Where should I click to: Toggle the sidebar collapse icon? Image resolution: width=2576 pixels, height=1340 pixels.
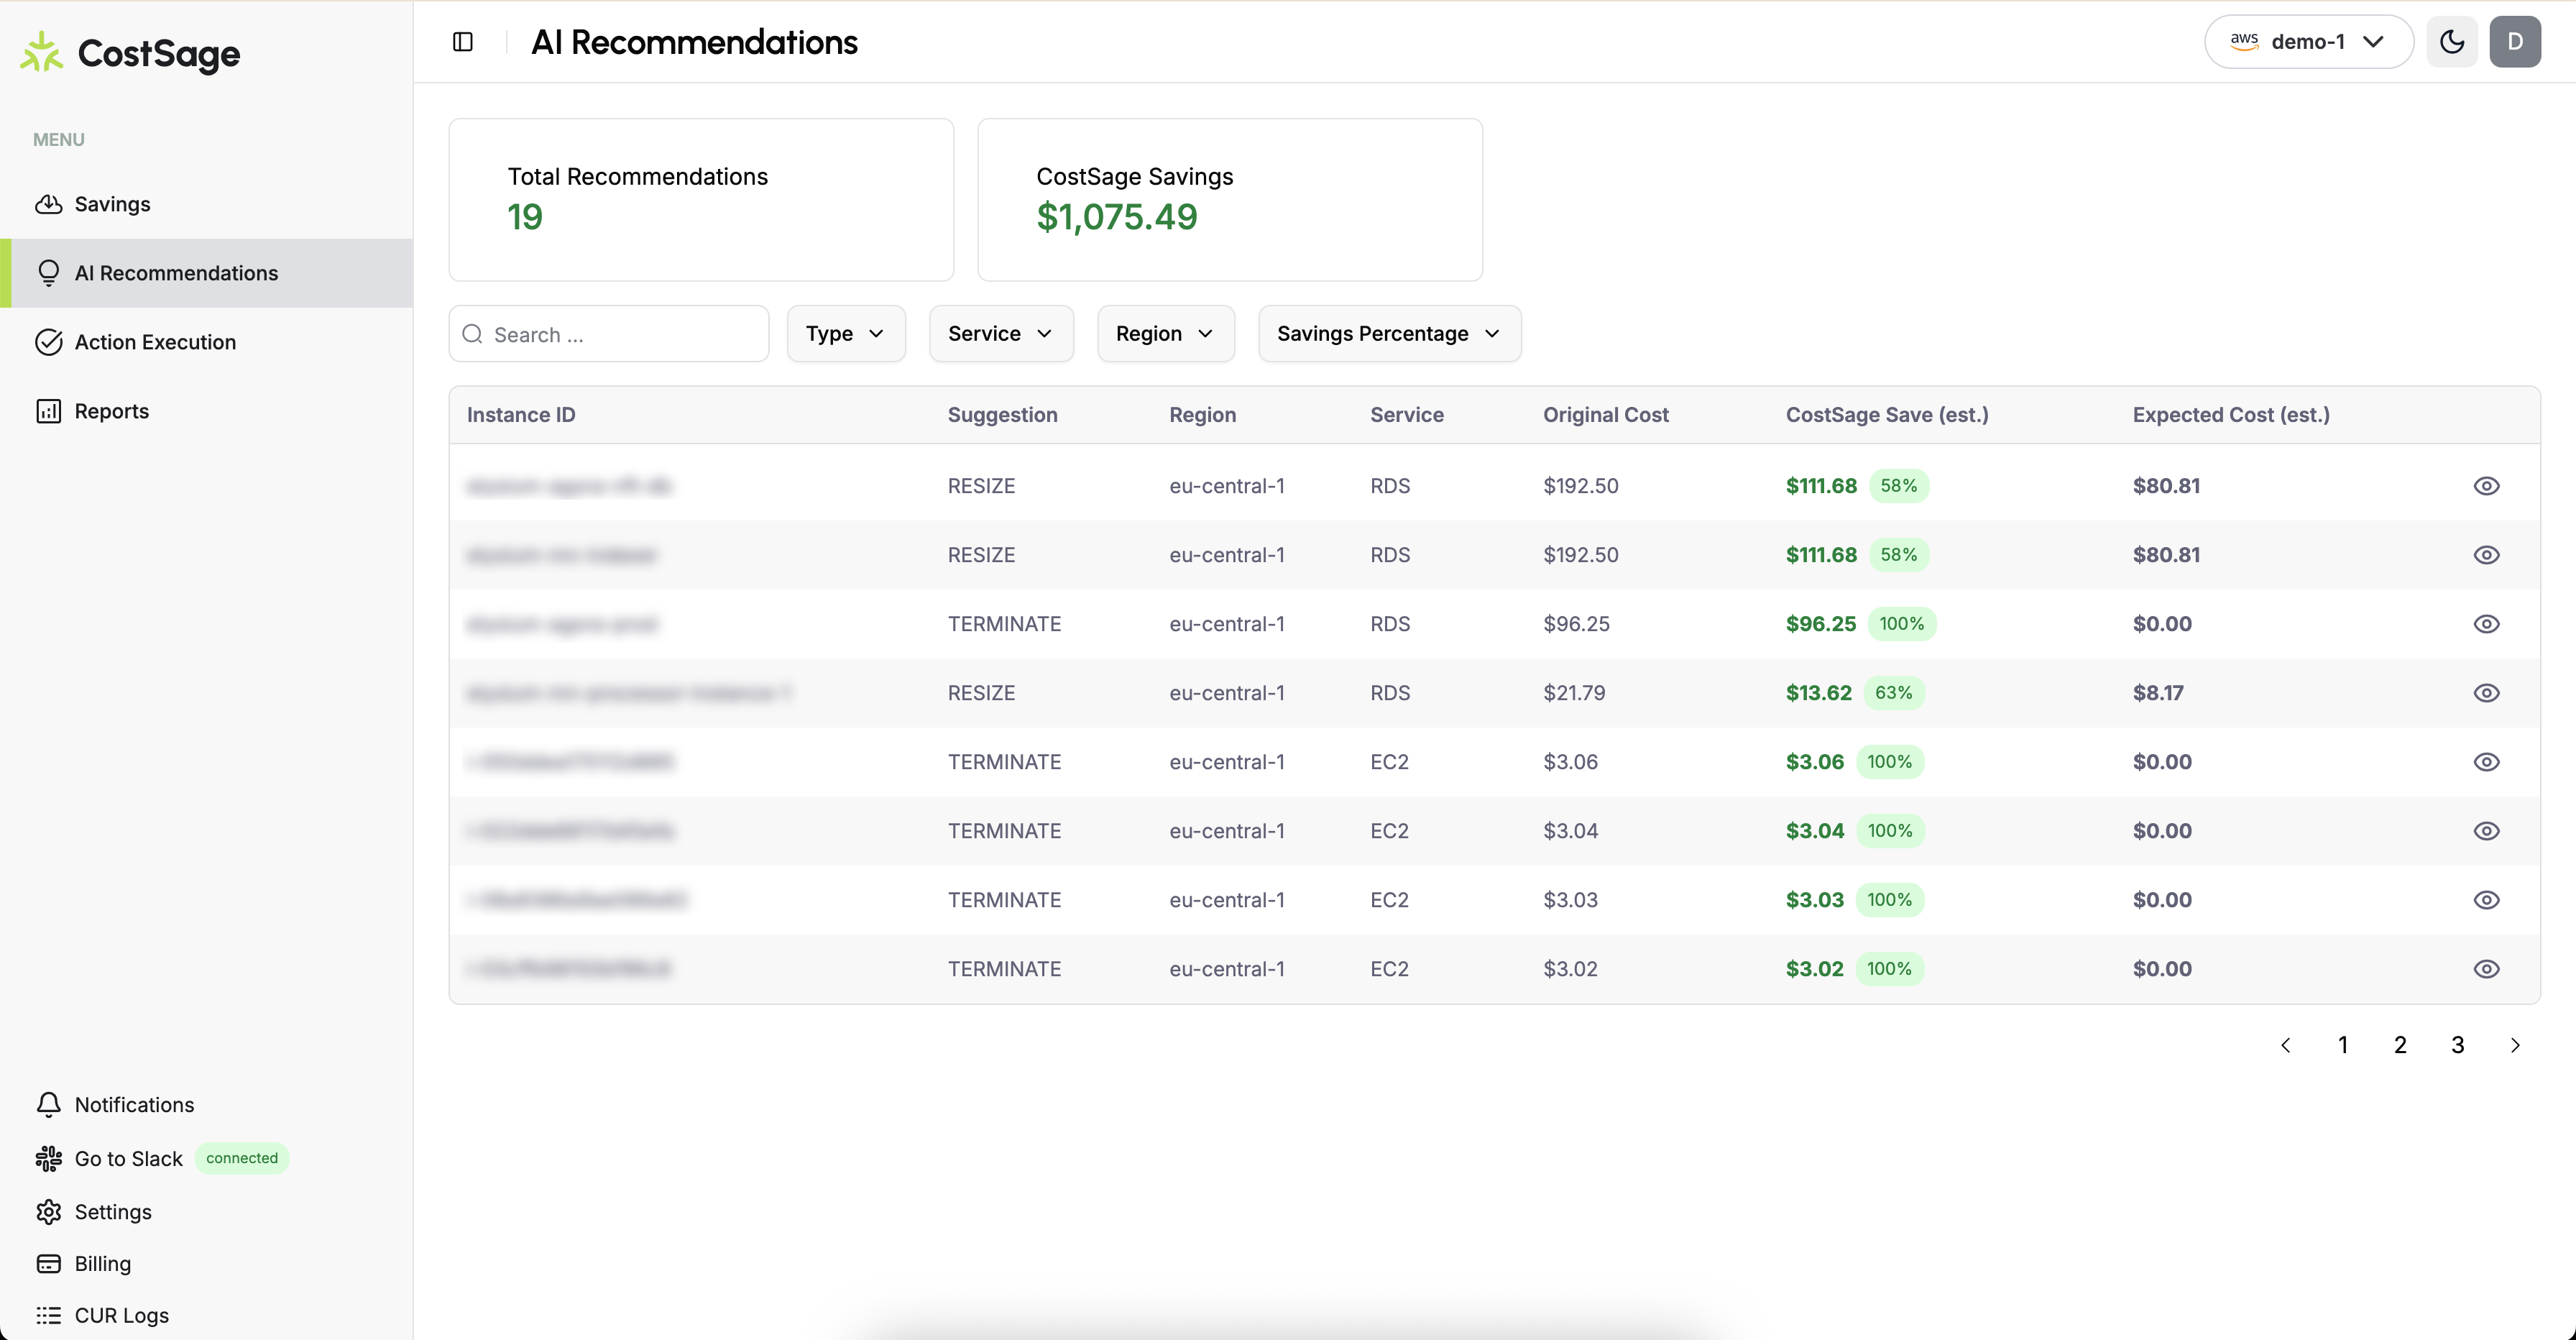(462, 42)
